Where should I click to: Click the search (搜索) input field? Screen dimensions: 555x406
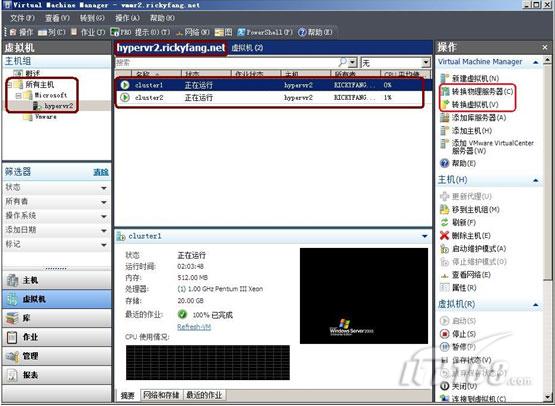pyautogui.click(x=227, y=63)
